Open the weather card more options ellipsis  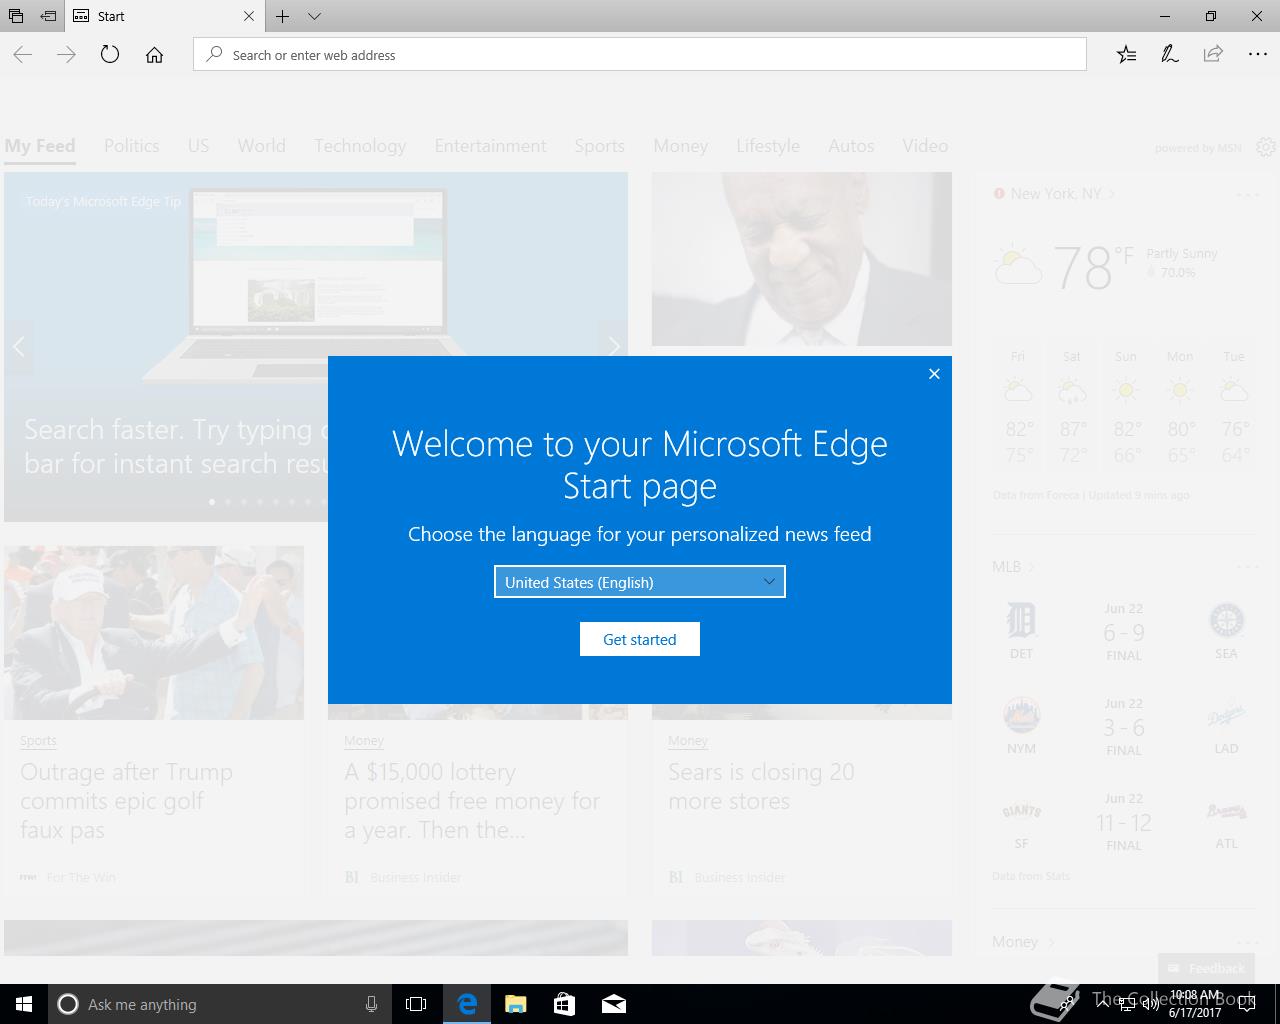pyautogui.click(x=1247, y=194)
